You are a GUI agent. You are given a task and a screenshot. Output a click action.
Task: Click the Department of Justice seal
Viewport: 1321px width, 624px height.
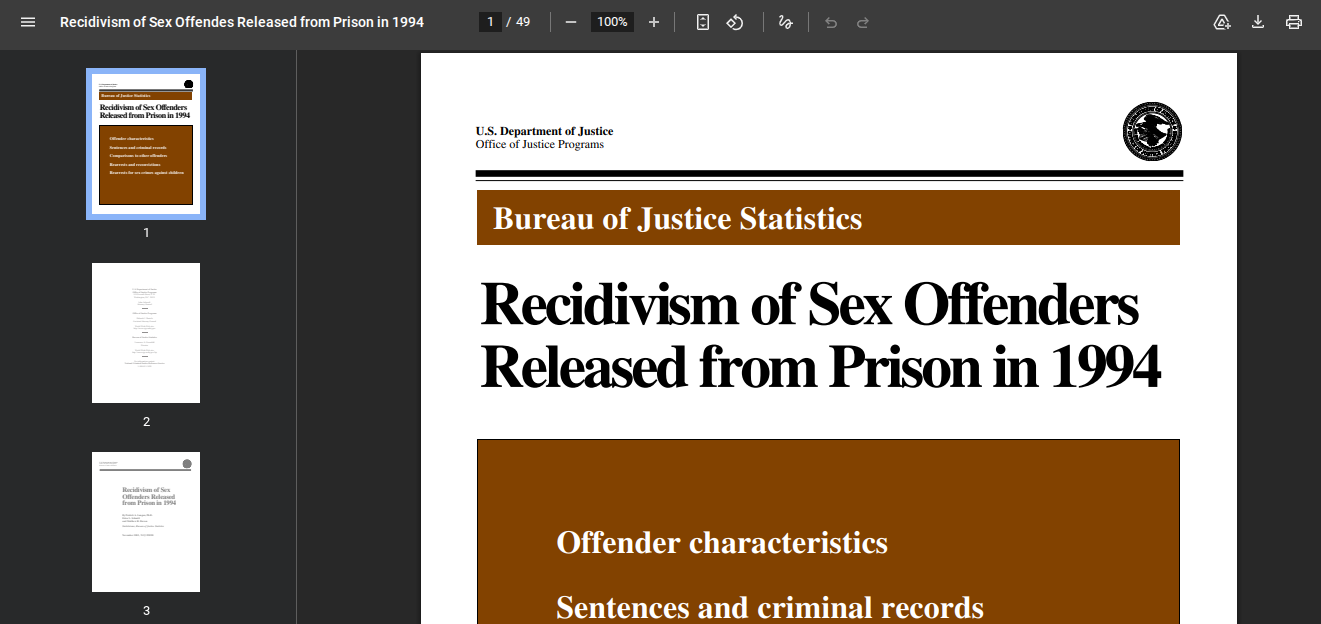click(x=1152, y=131)
